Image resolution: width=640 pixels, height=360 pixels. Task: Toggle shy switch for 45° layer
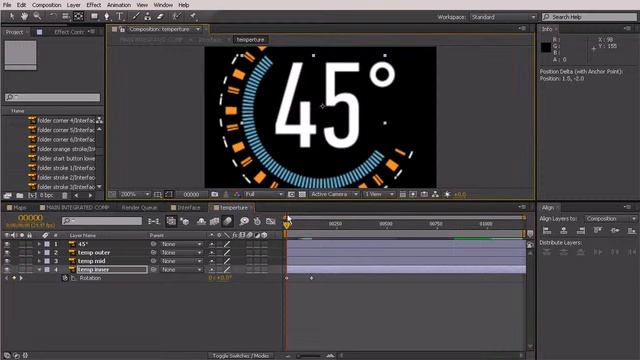[211, 244]
